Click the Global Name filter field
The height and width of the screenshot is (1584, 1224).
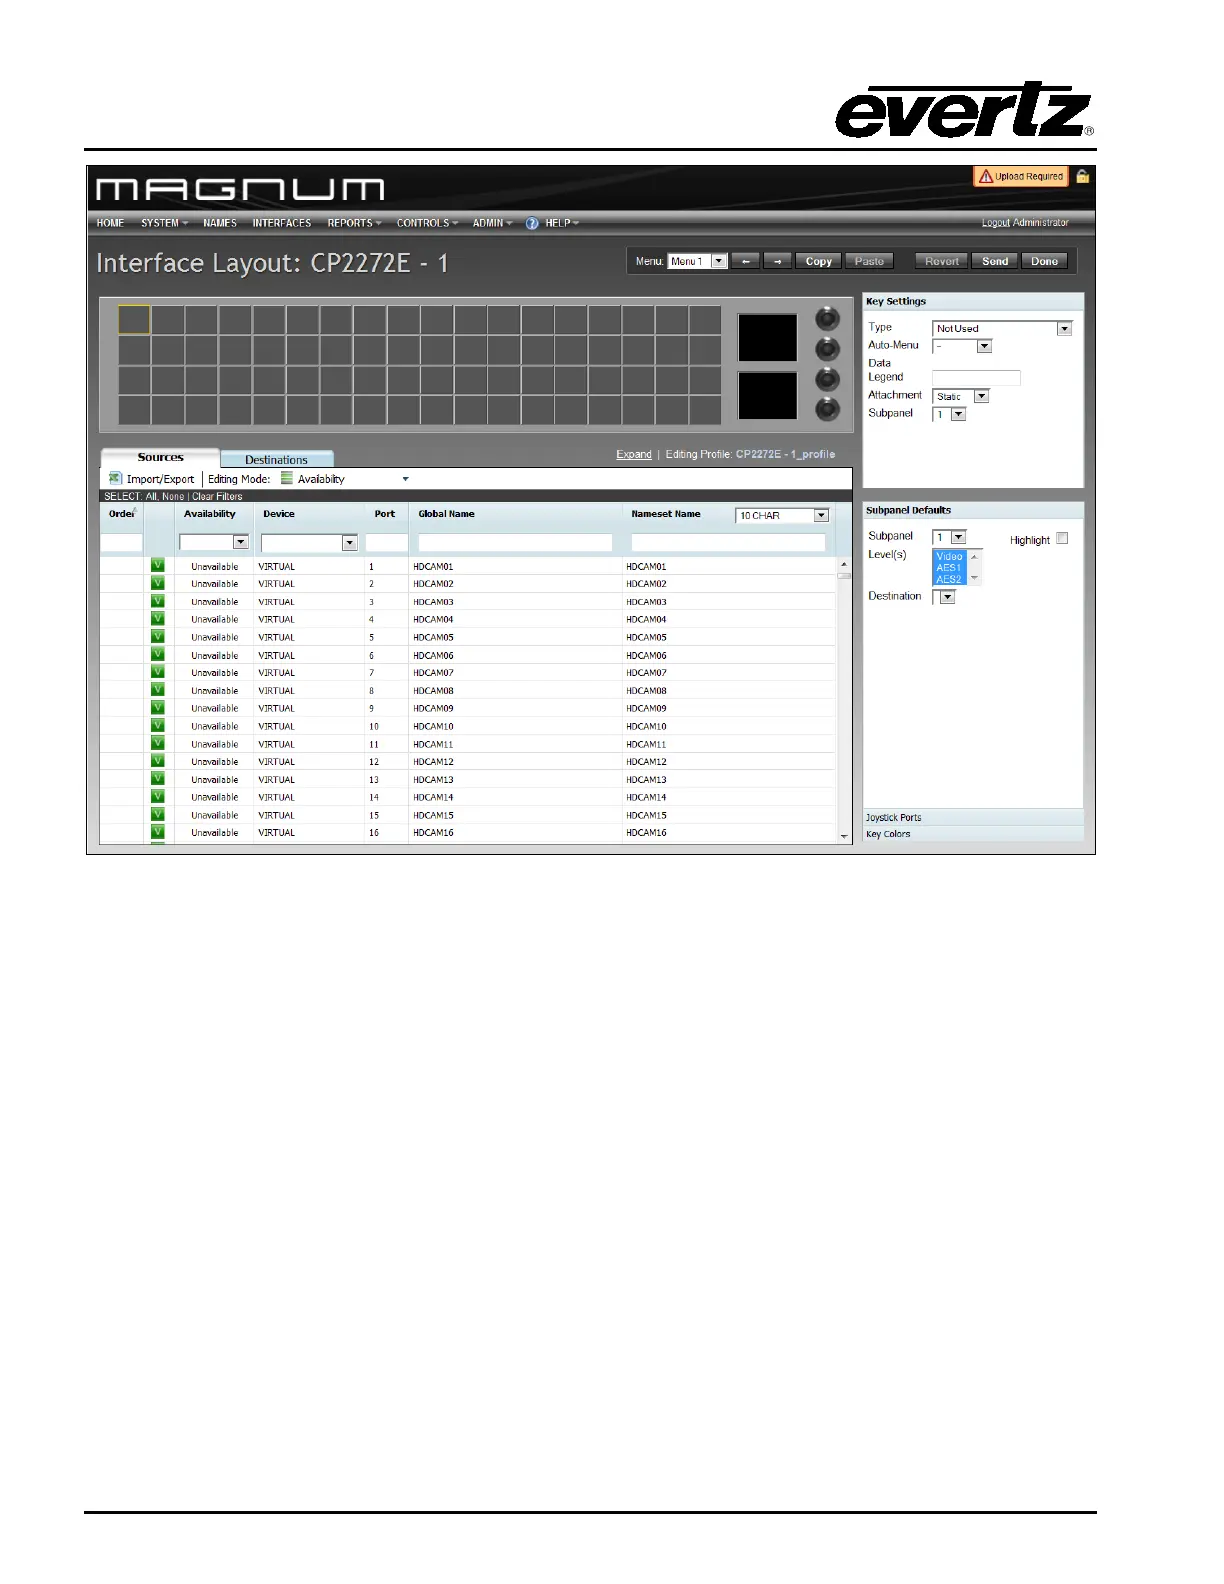pyautogui.click(x=515, y=542)
